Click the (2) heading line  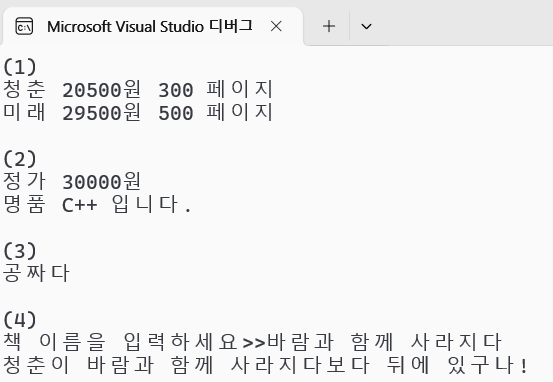20,159
